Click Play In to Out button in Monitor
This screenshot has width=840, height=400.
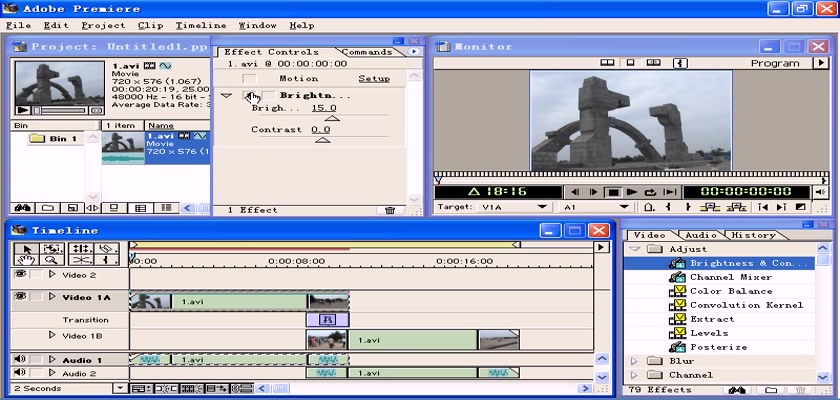coord(670,192)
